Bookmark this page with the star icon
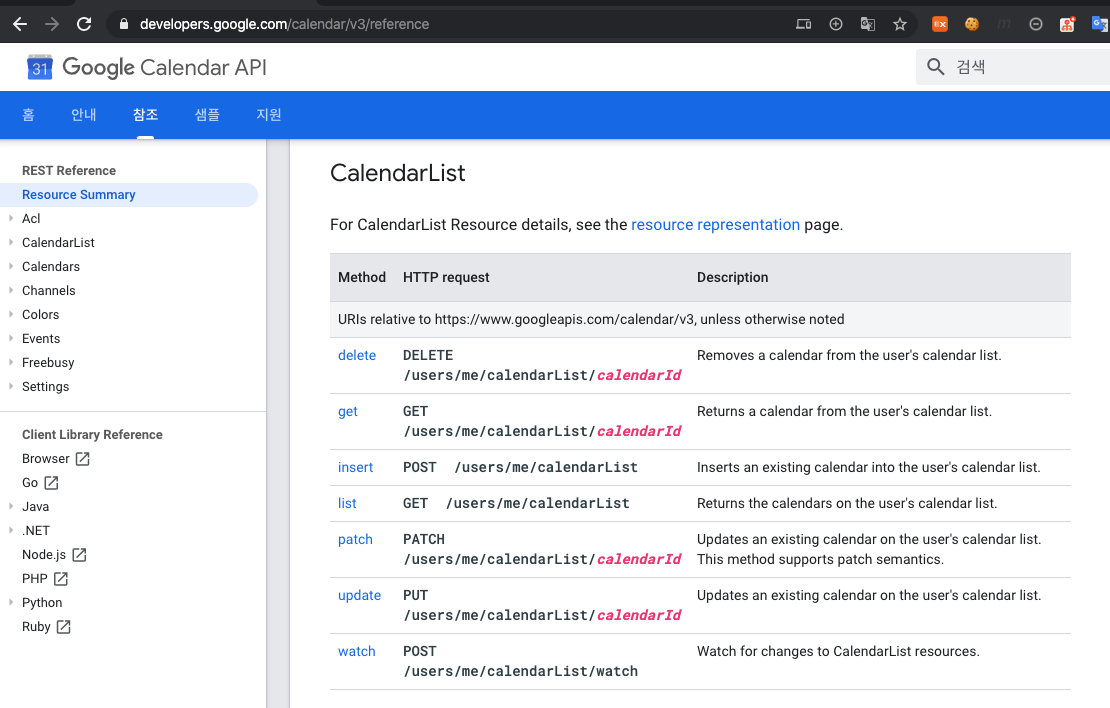1110x708 pixels. click(900, 24)
